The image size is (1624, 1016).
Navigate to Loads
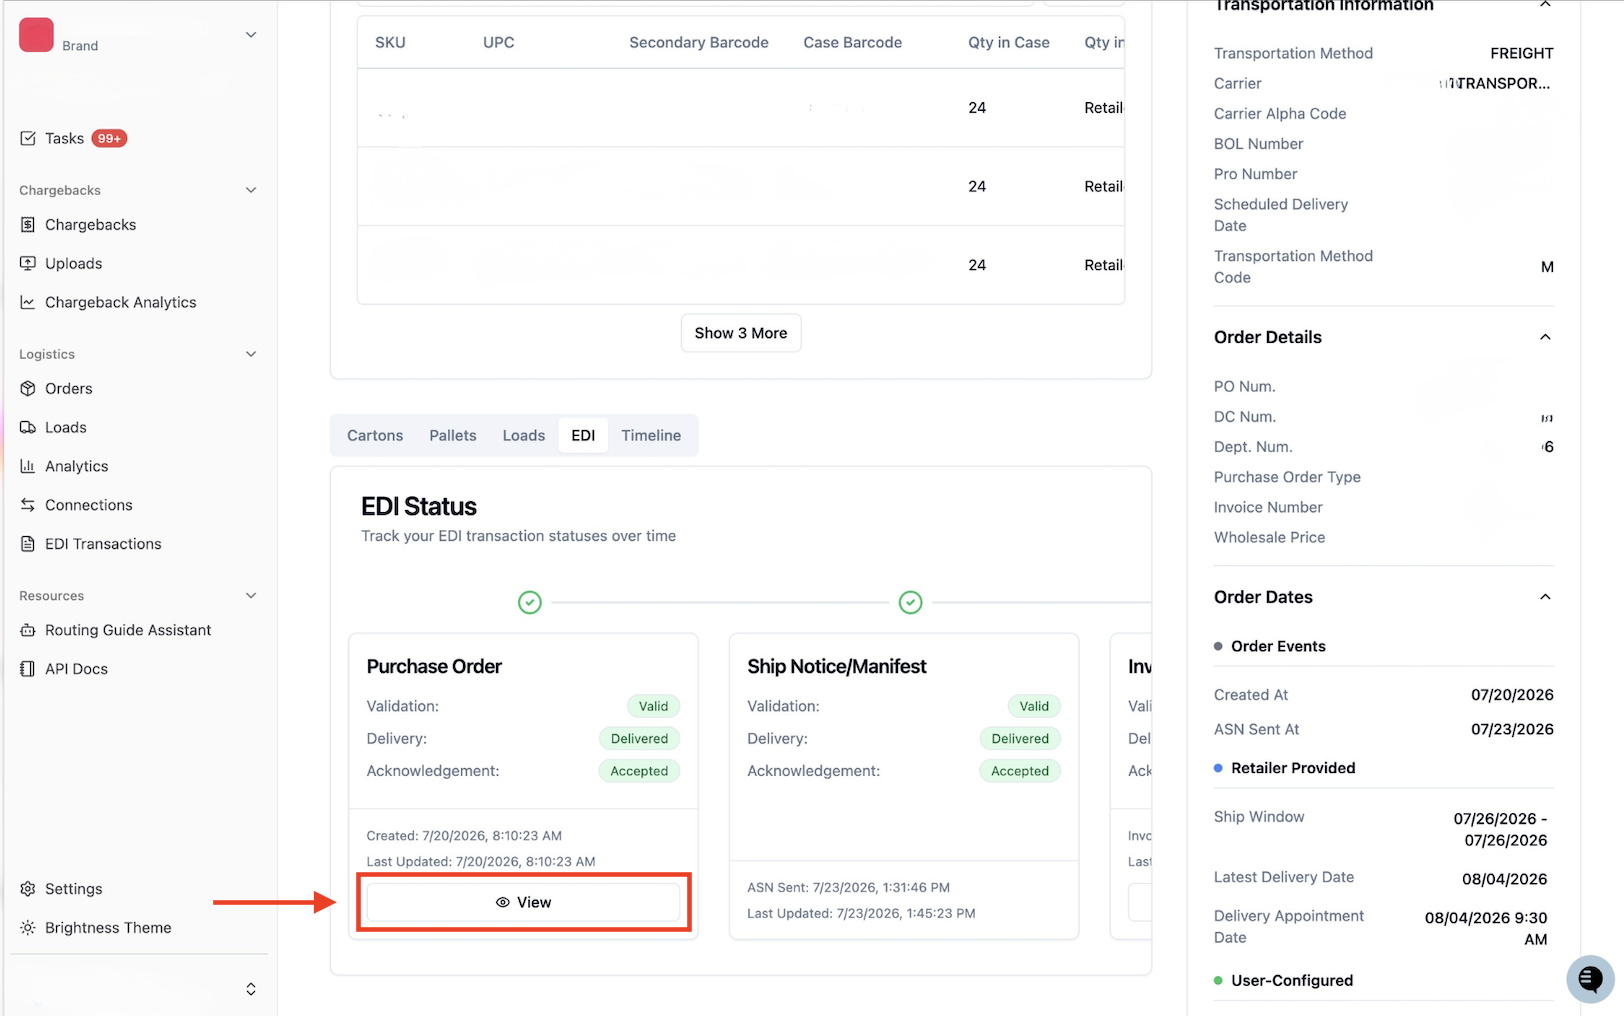click(65, 427)
